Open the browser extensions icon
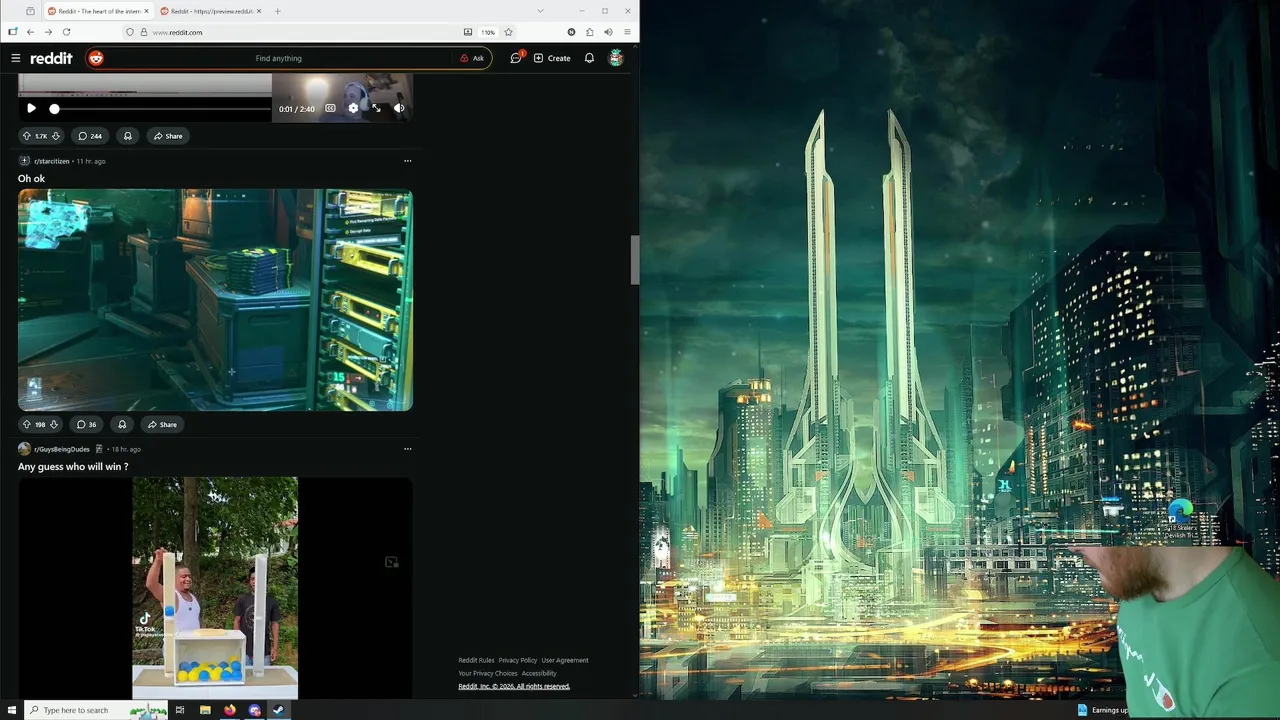The image size is (1280, 720). pos(589,32)
